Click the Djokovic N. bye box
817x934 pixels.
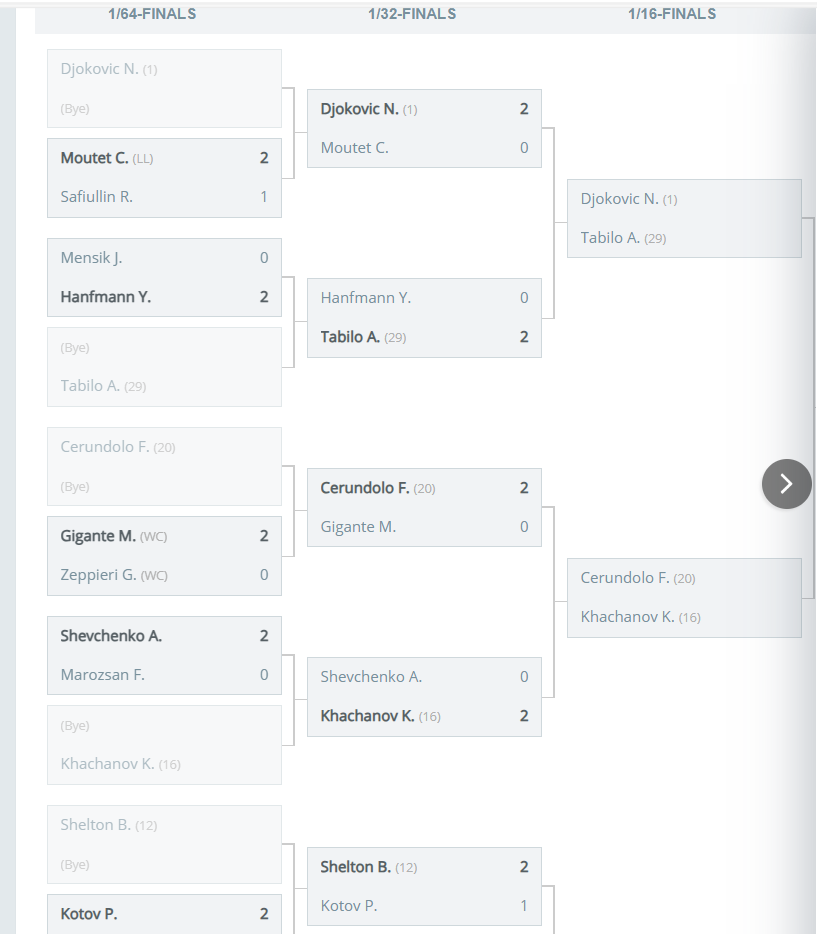(x=164, y=88)
